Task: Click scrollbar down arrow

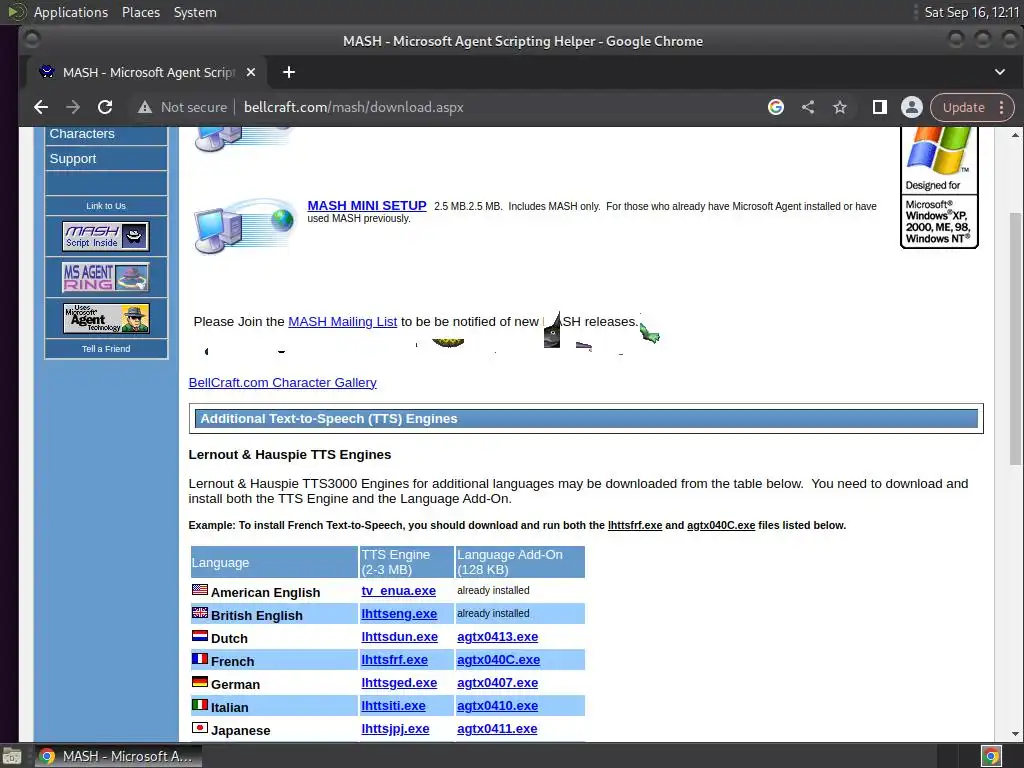Action: coord(1015,734)
